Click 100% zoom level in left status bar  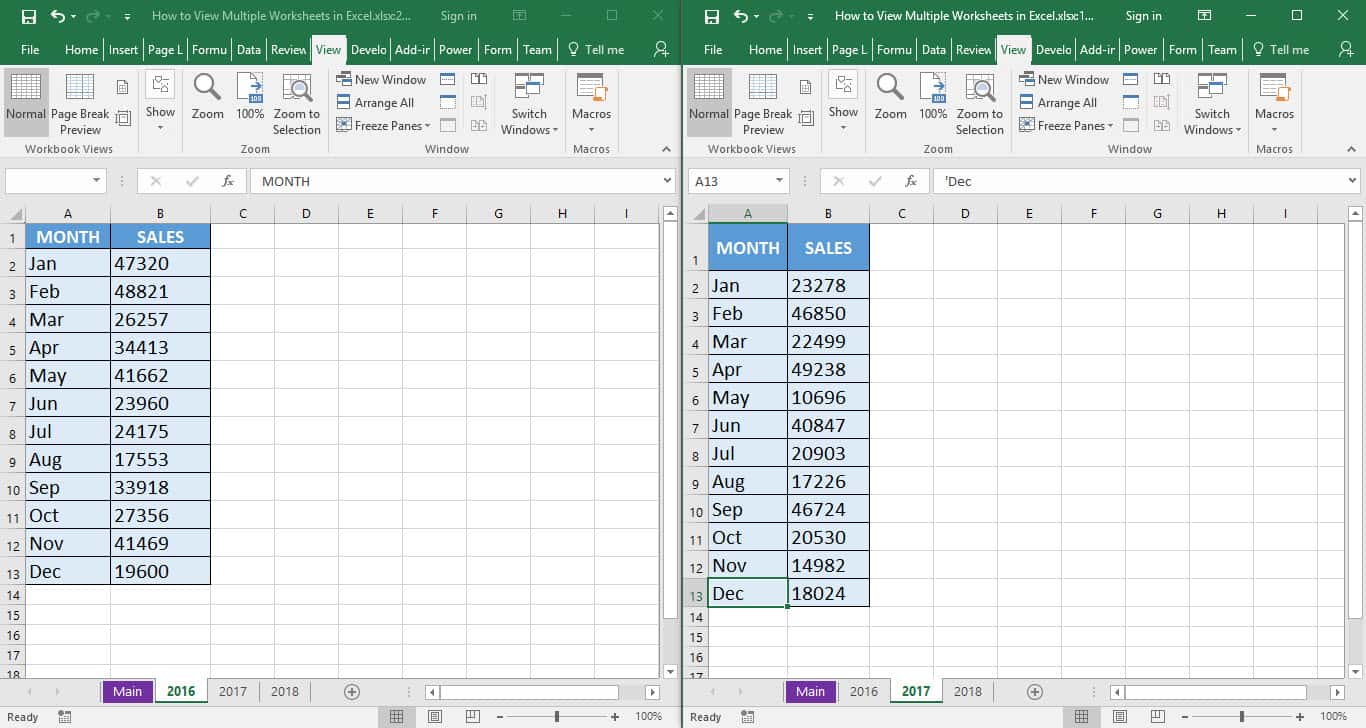click(x=649, y=717)
